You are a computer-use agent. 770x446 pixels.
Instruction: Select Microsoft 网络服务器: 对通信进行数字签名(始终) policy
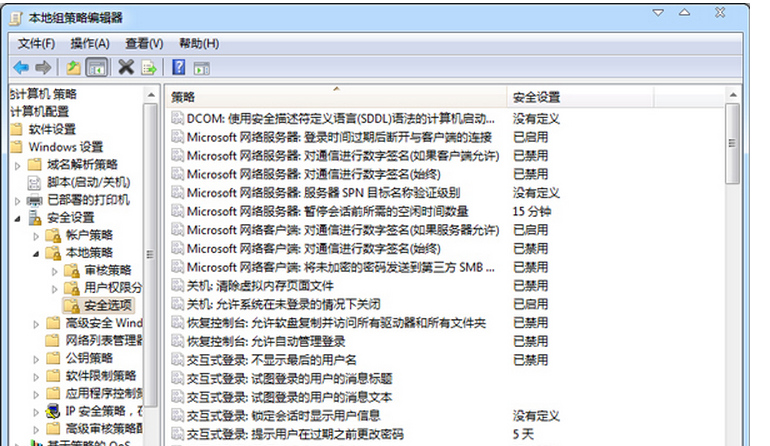(x=313, y=174)
